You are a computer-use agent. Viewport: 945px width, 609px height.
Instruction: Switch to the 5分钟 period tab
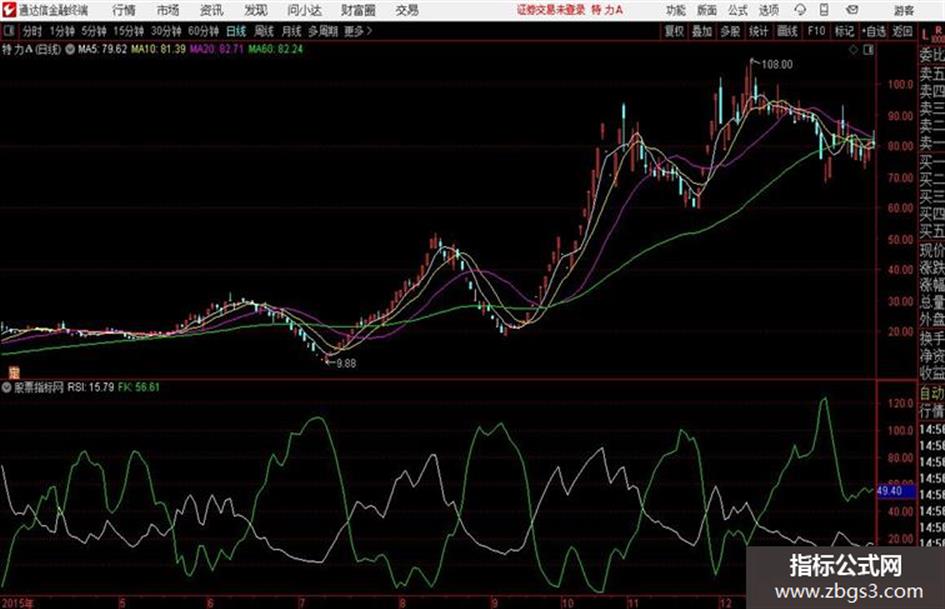[x=93, y=31]
